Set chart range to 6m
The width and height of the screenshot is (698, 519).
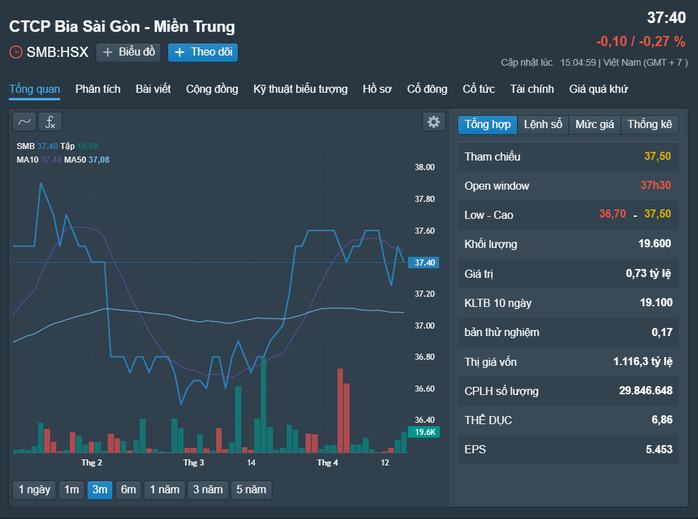(128, 490)
